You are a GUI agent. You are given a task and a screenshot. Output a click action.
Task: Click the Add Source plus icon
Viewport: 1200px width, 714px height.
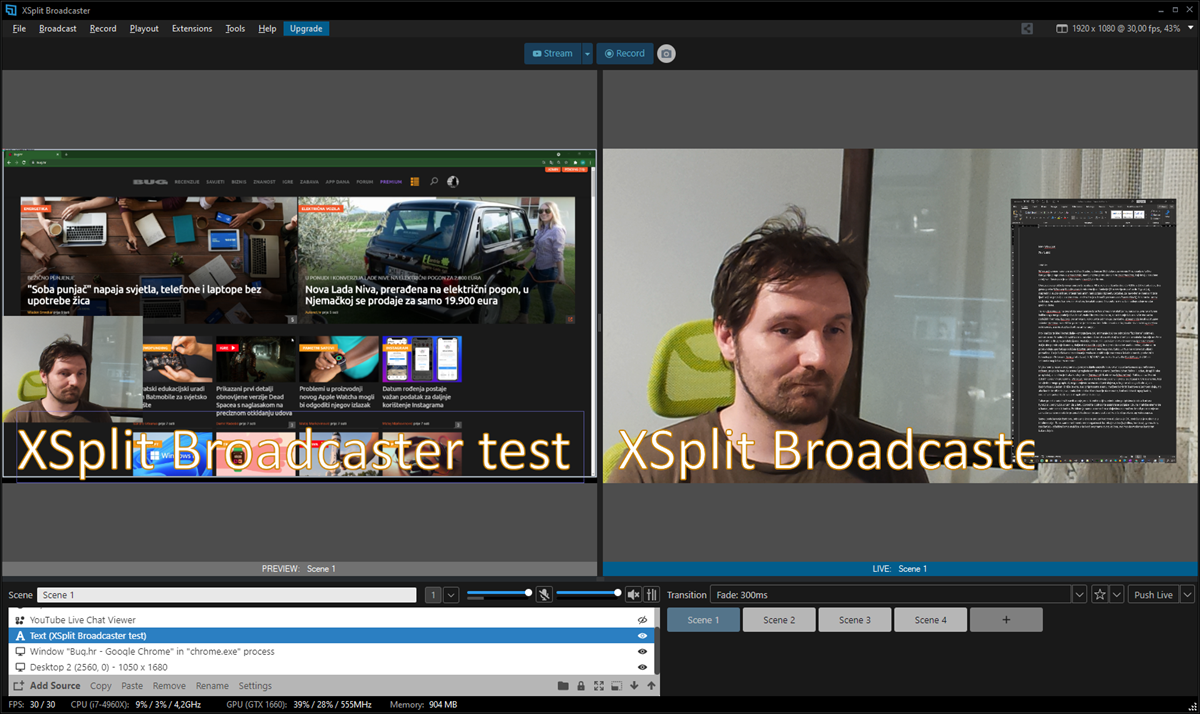pyautogui.click(x=19, y=686)
